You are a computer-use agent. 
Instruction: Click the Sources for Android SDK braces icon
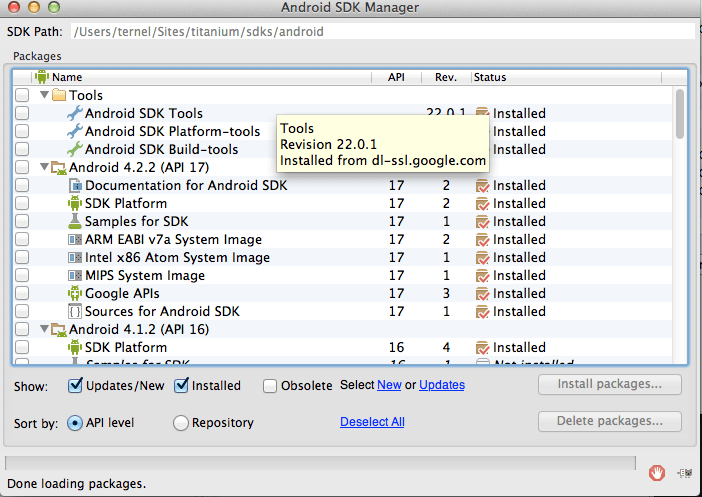[75, 312]
